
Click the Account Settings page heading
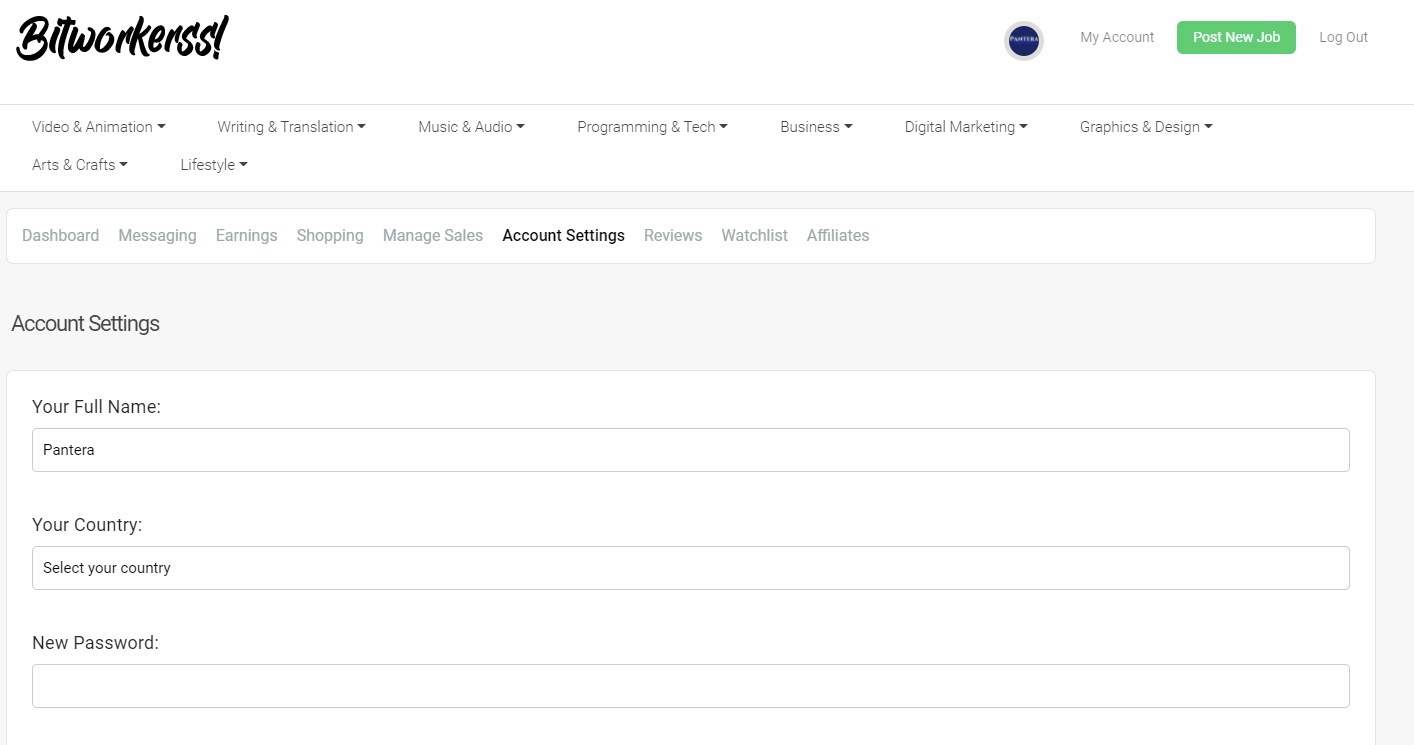(x=86, y=324)
